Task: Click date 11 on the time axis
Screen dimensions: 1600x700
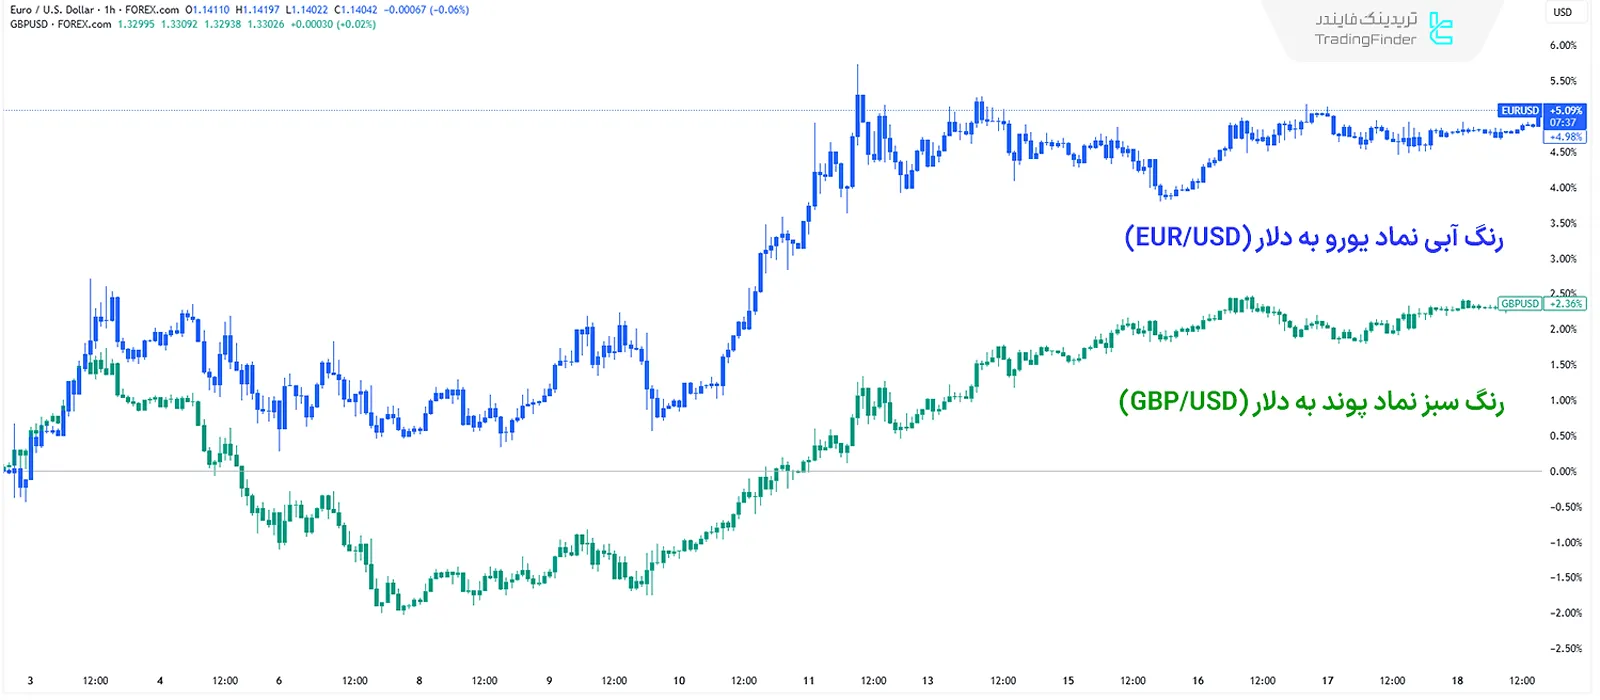Action: pos(808,681)
